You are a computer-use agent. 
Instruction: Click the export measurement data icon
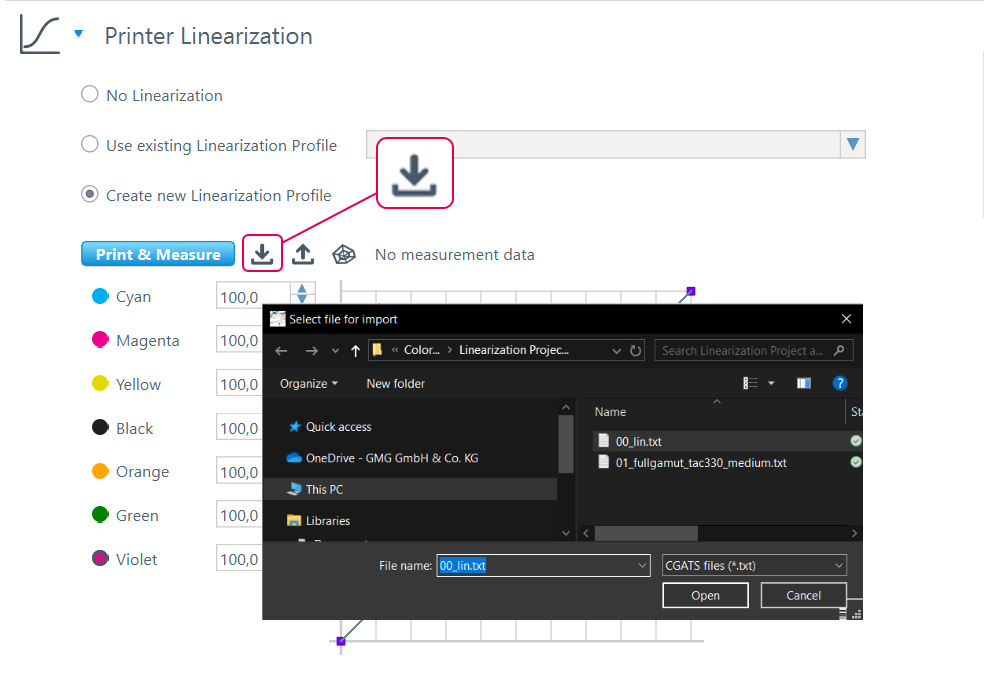point(303,253)
